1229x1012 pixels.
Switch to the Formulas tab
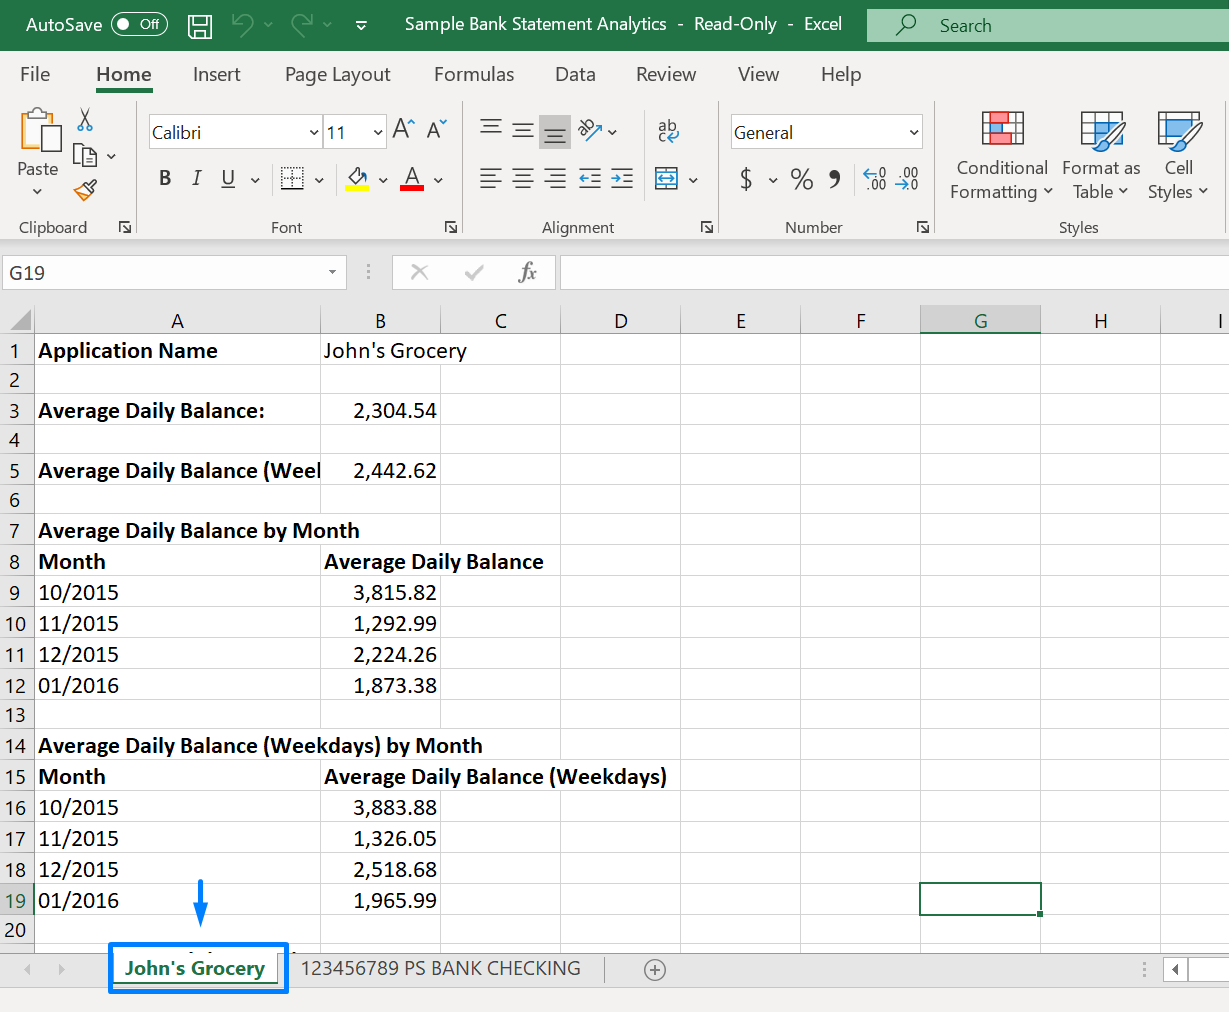[x=474, y=74]
